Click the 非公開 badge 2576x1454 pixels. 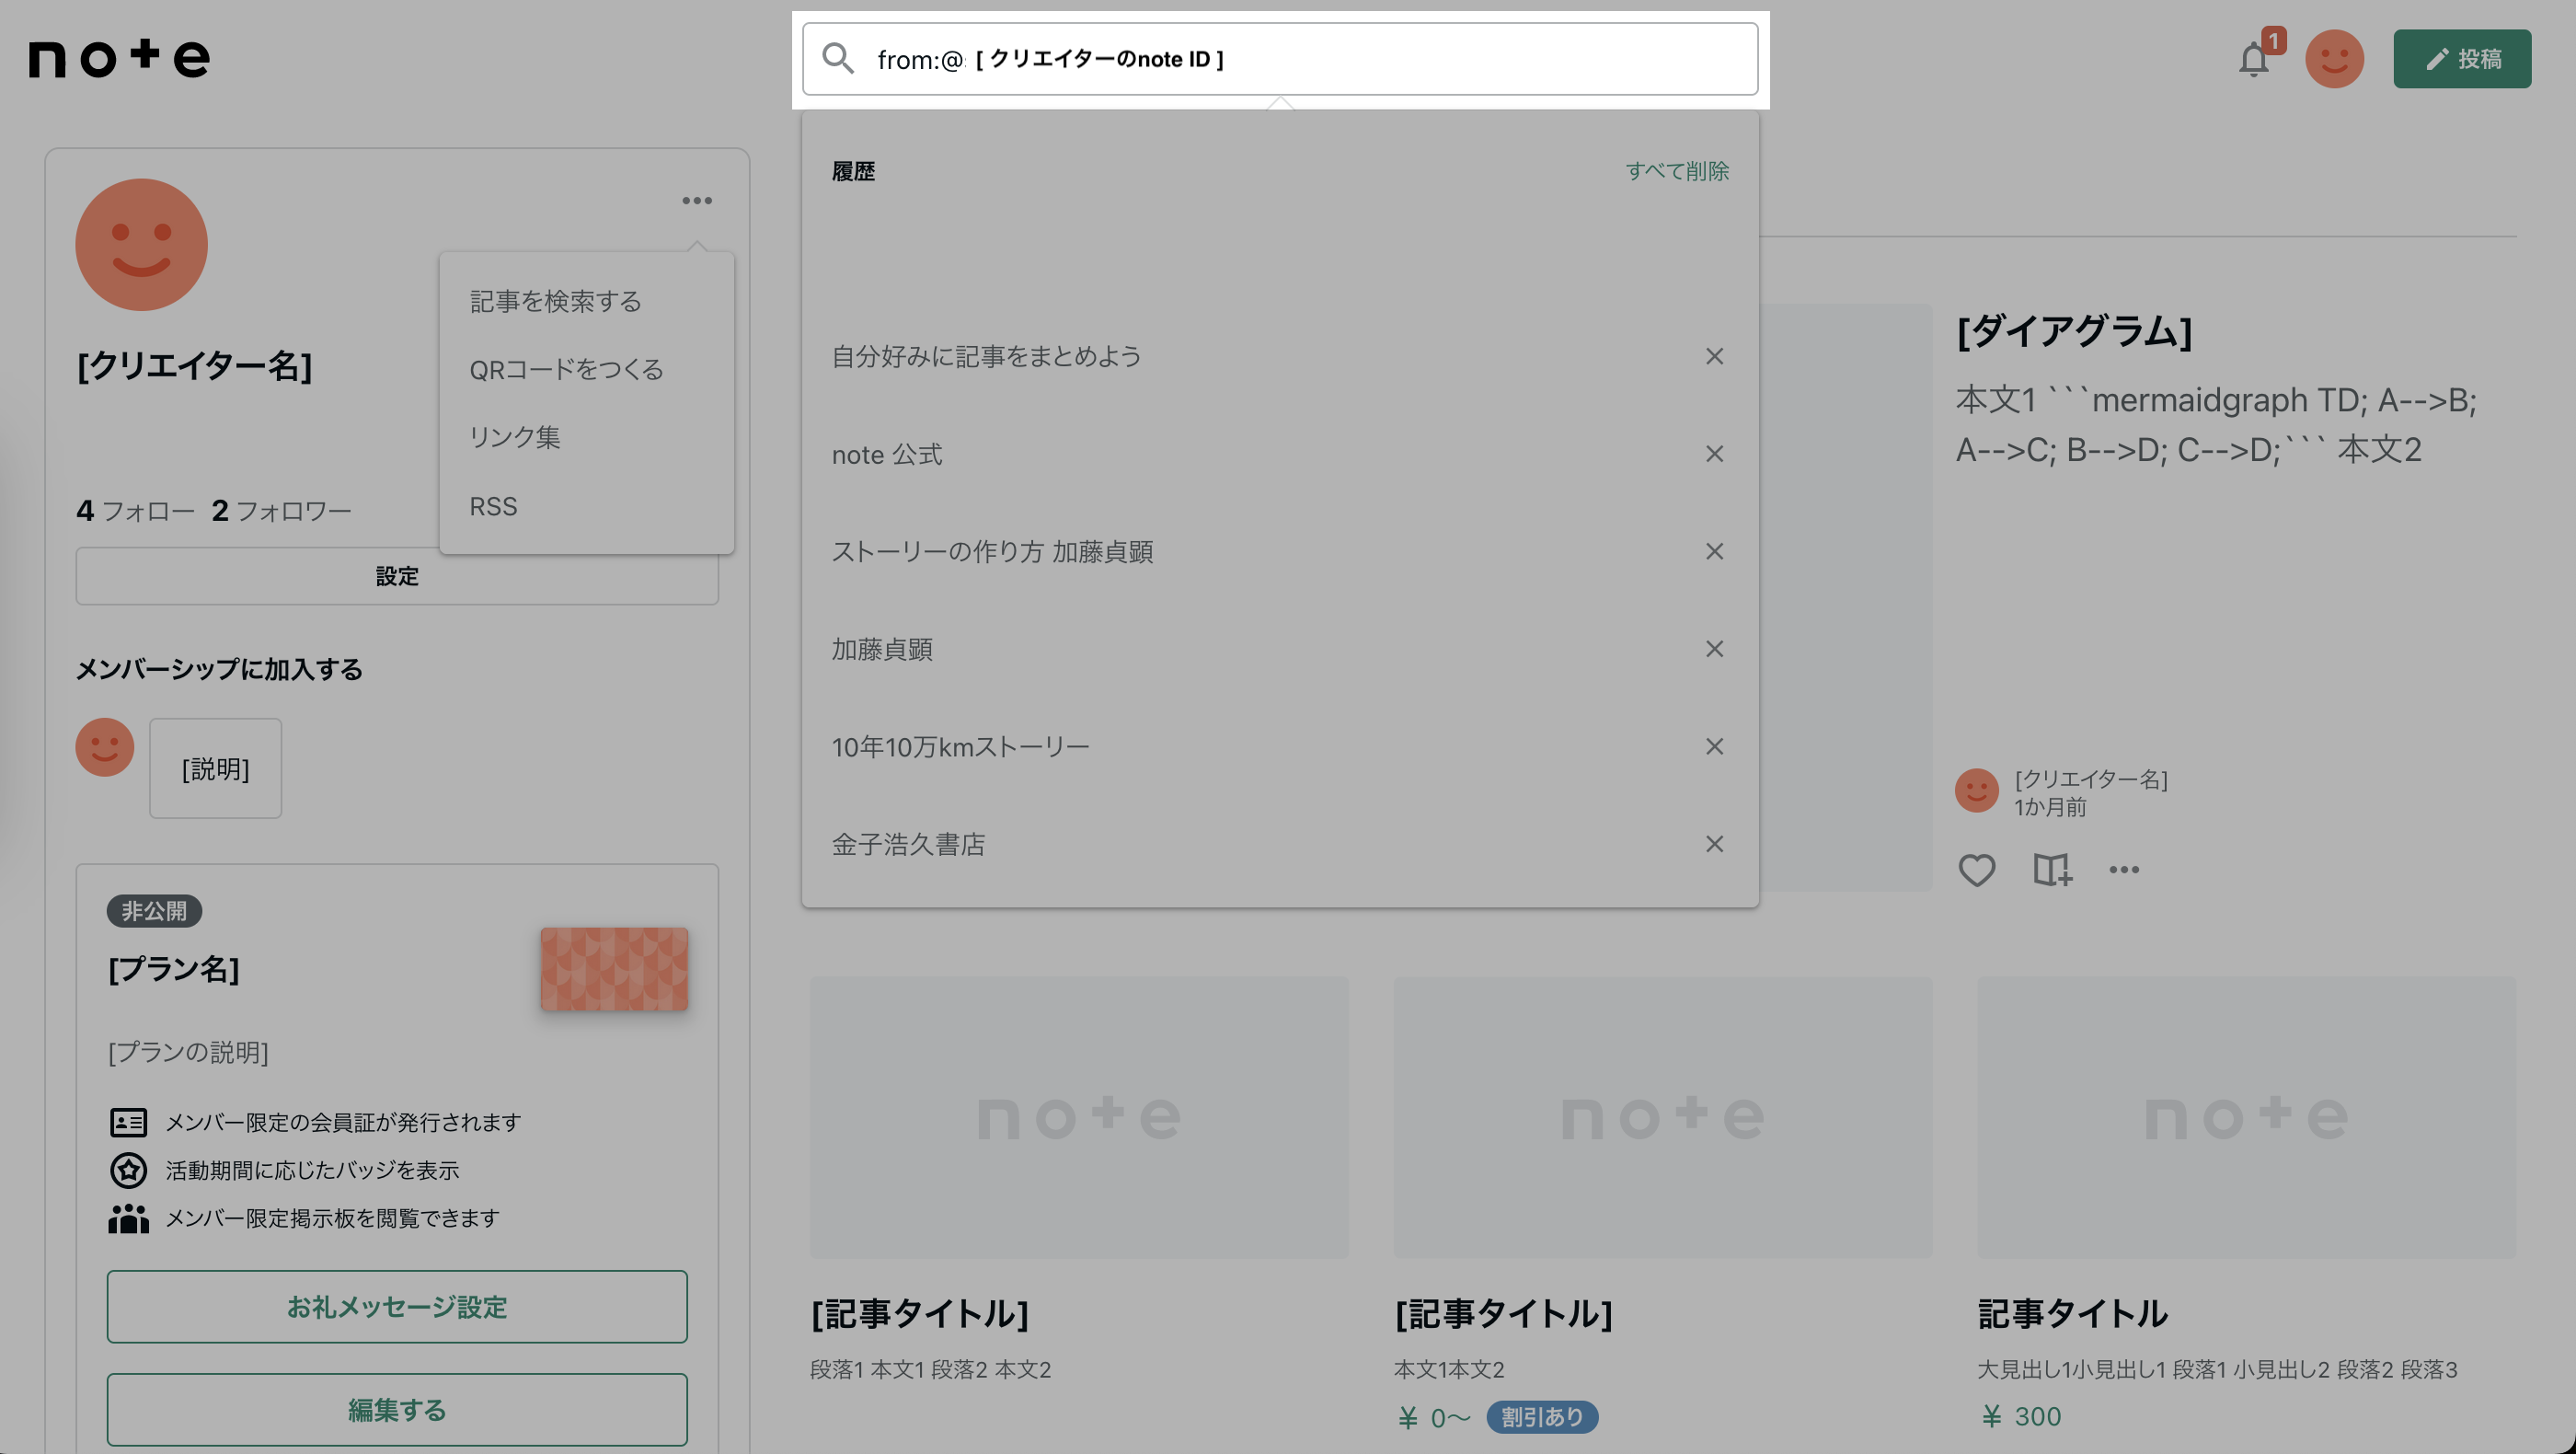(x=154, y=910)
